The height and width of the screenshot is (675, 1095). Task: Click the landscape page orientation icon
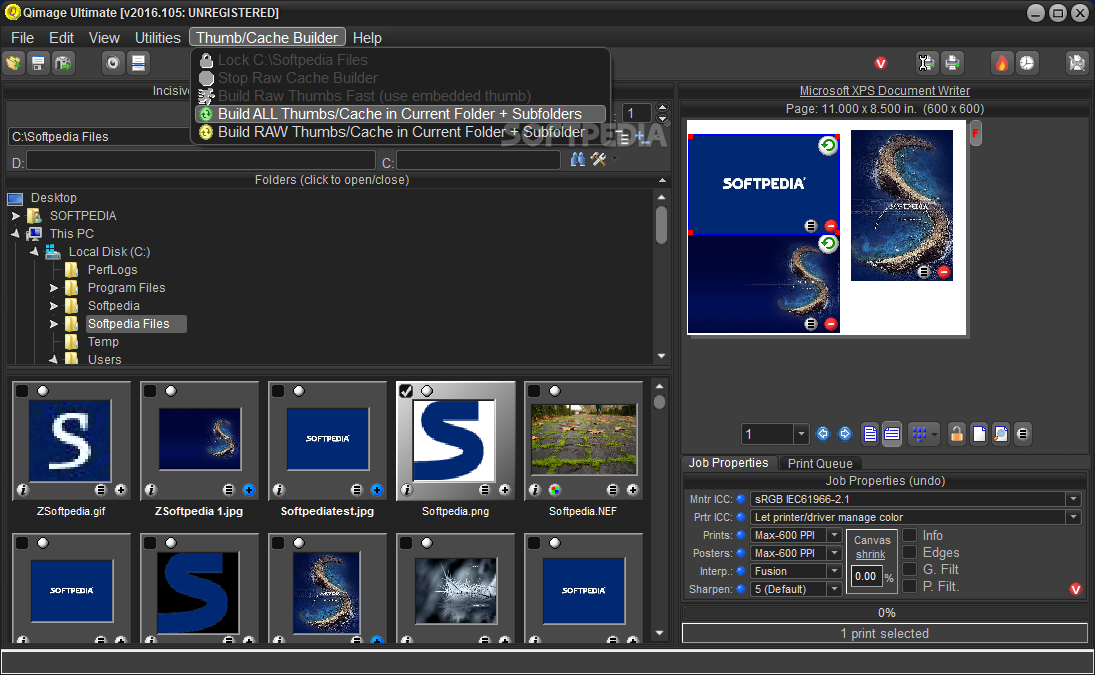[x=892, y=434]
